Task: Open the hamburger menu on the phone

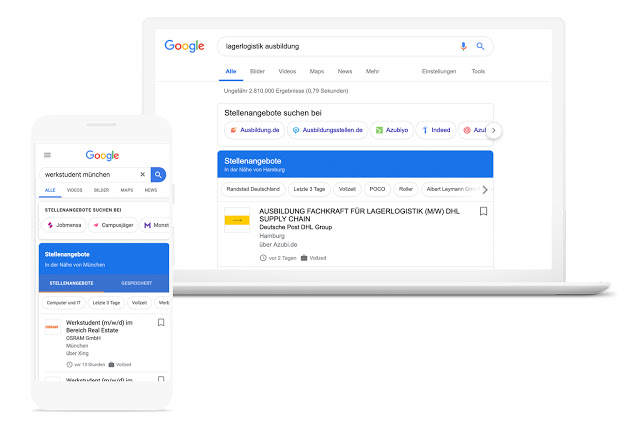Action: pos(47,155)
